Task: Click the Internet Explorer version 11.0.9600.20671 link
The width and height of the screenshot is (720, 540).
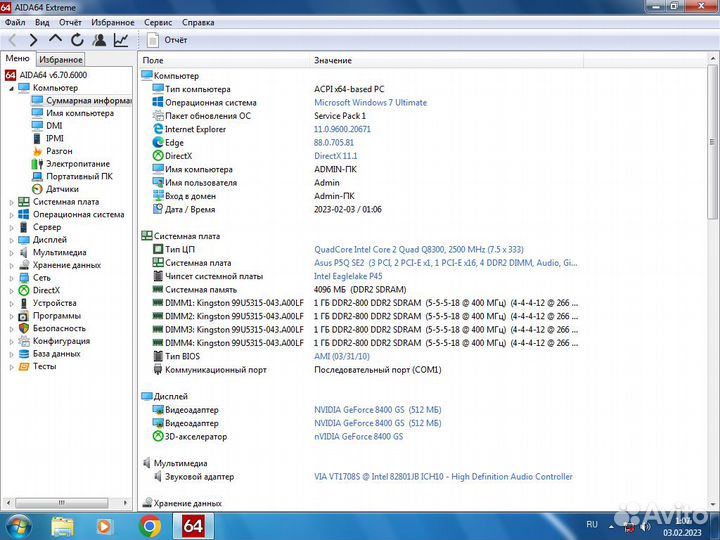Action: [x=342, y=129]
